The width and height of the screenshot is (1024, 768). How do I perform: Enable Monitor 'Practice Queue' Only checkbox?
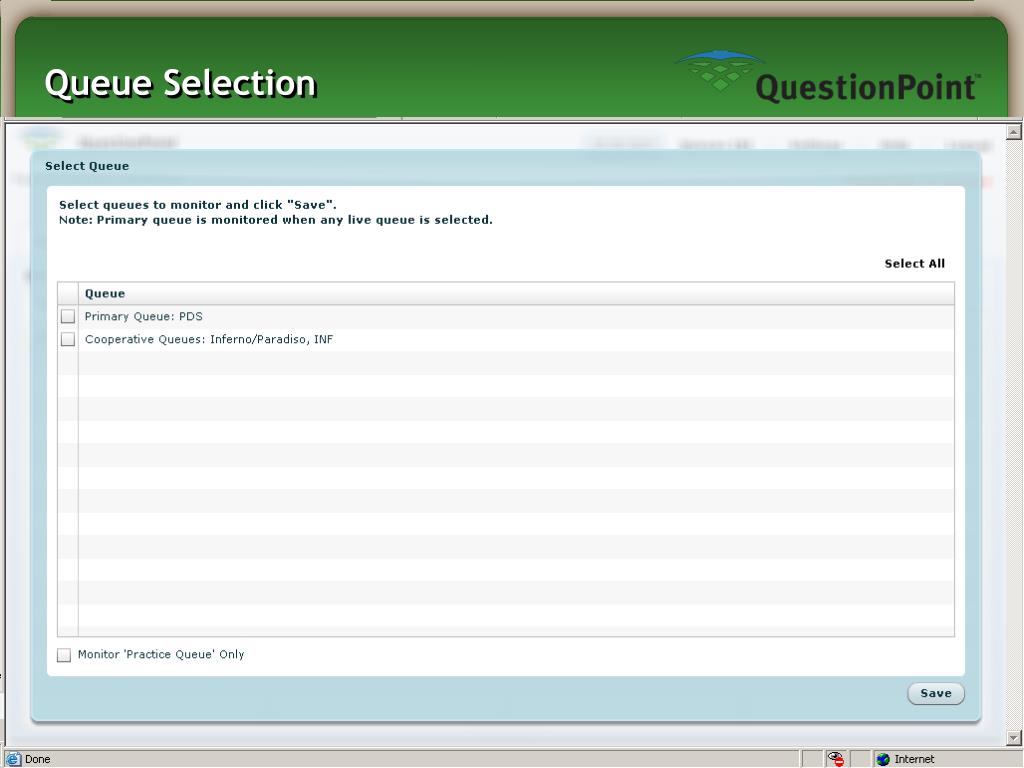[64, 655]
